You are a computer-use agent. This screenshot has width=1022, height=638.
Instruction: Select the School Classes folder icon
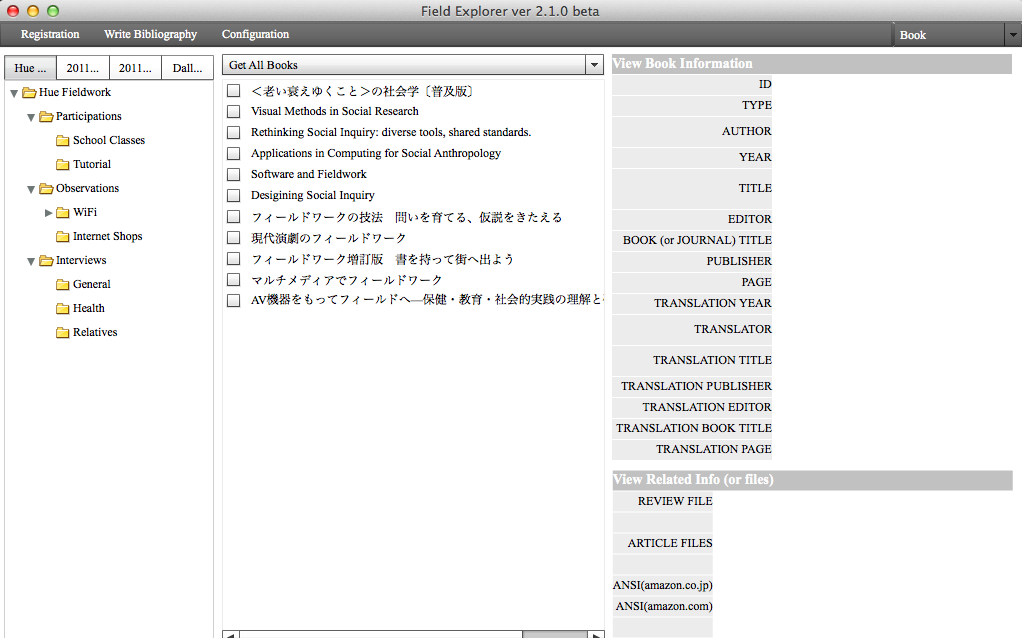[x=63, y=141]
